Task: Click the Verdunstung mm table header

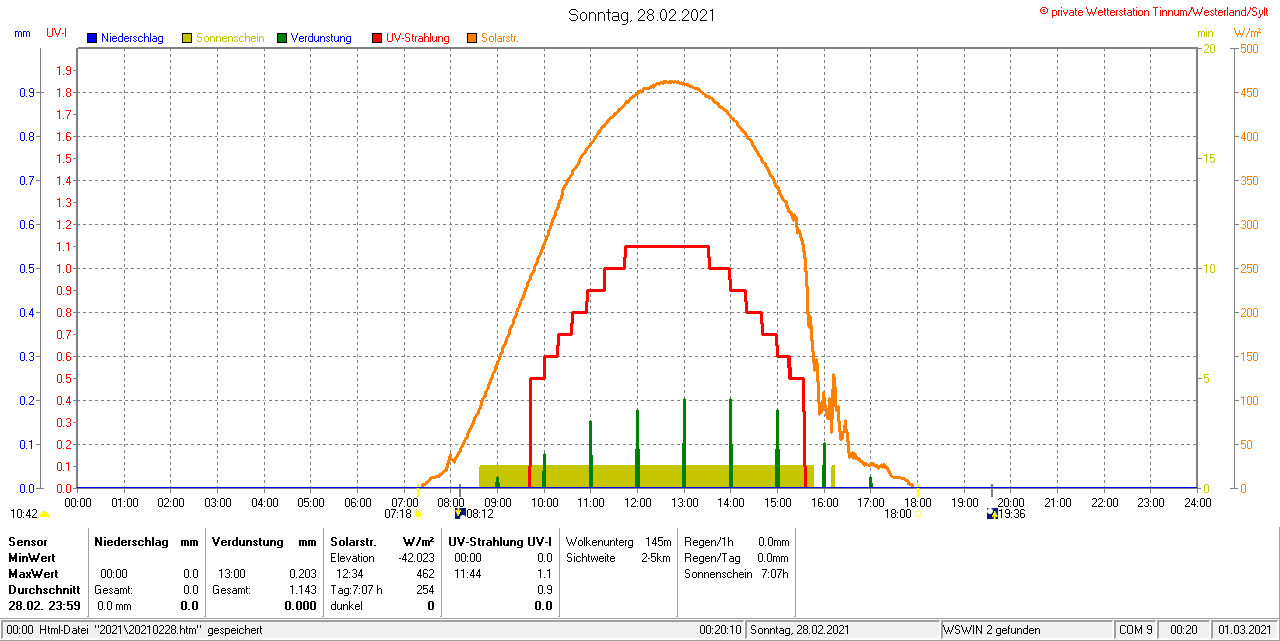Action: click(x=264, y=541)
